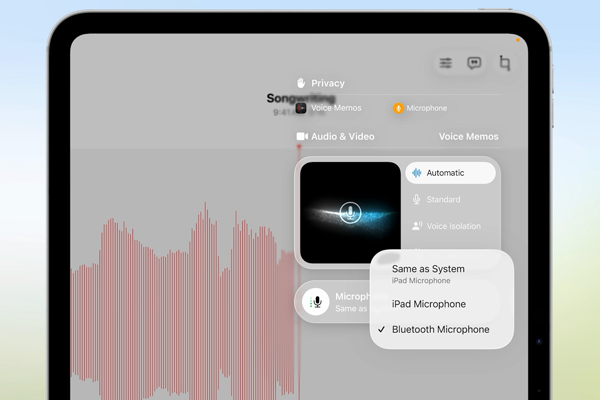Screen dimensions: 600x400
Task: Open the transcript speech bubble icon
Action: [474, 63]
